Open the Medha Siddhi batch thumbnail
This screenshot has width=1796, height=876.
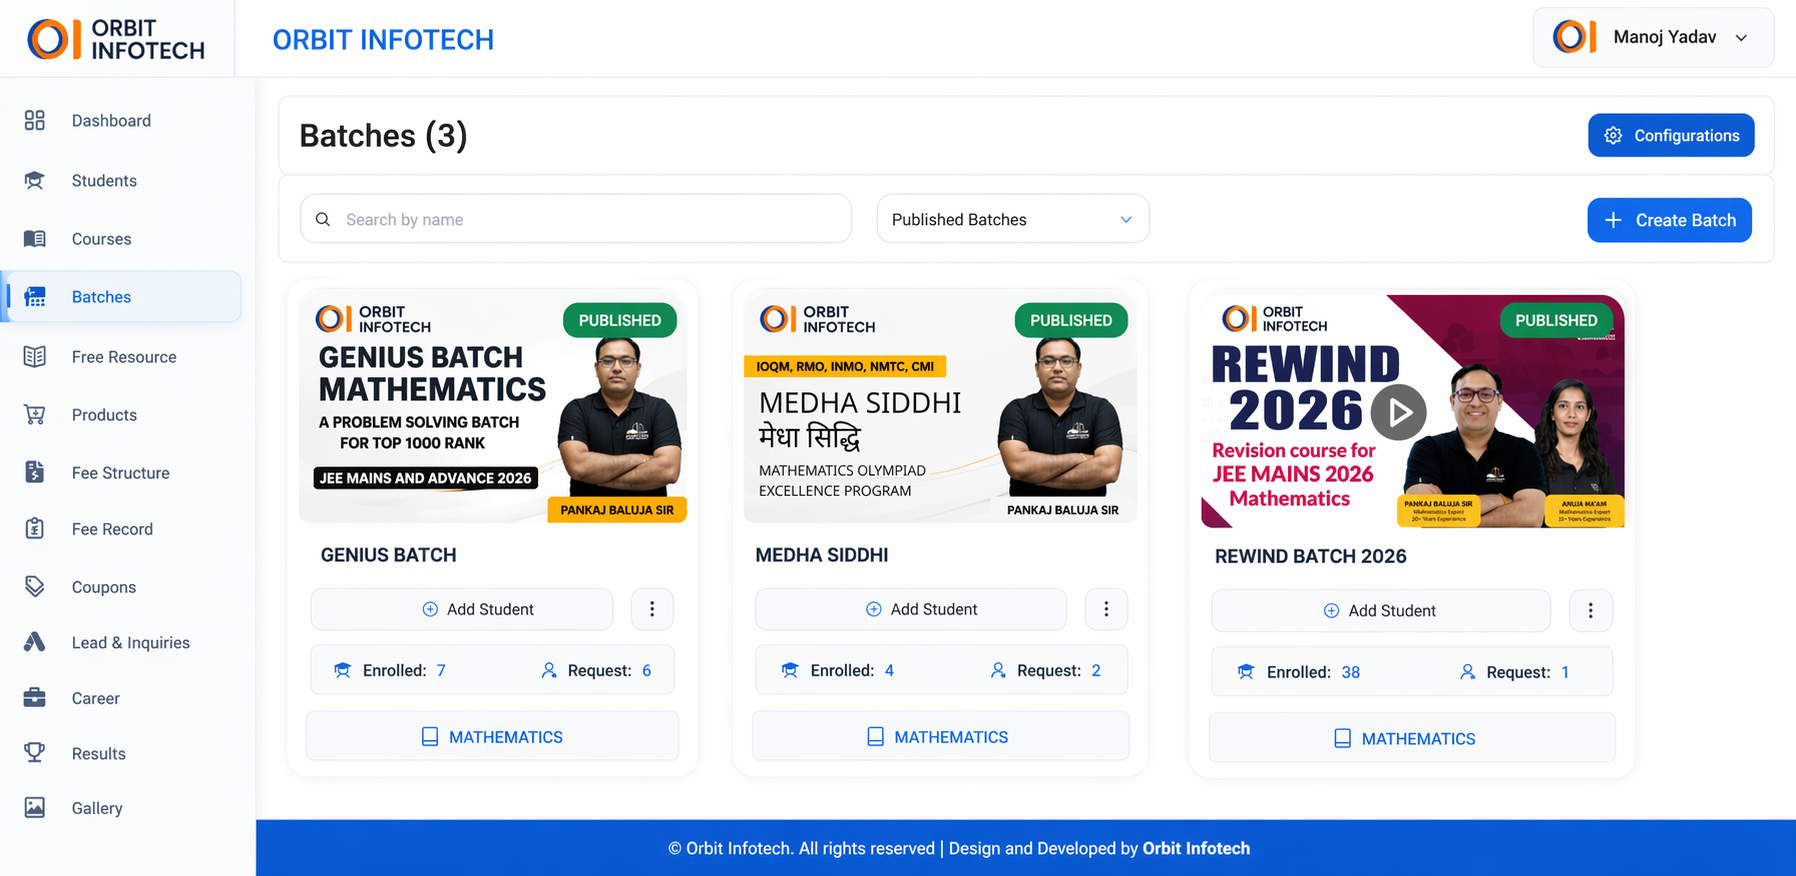pos(939,408)
